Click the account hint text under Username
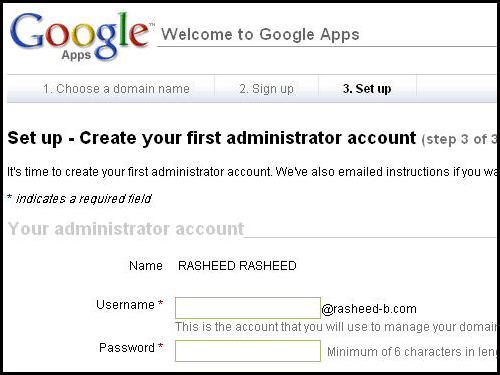 point(336,327)
